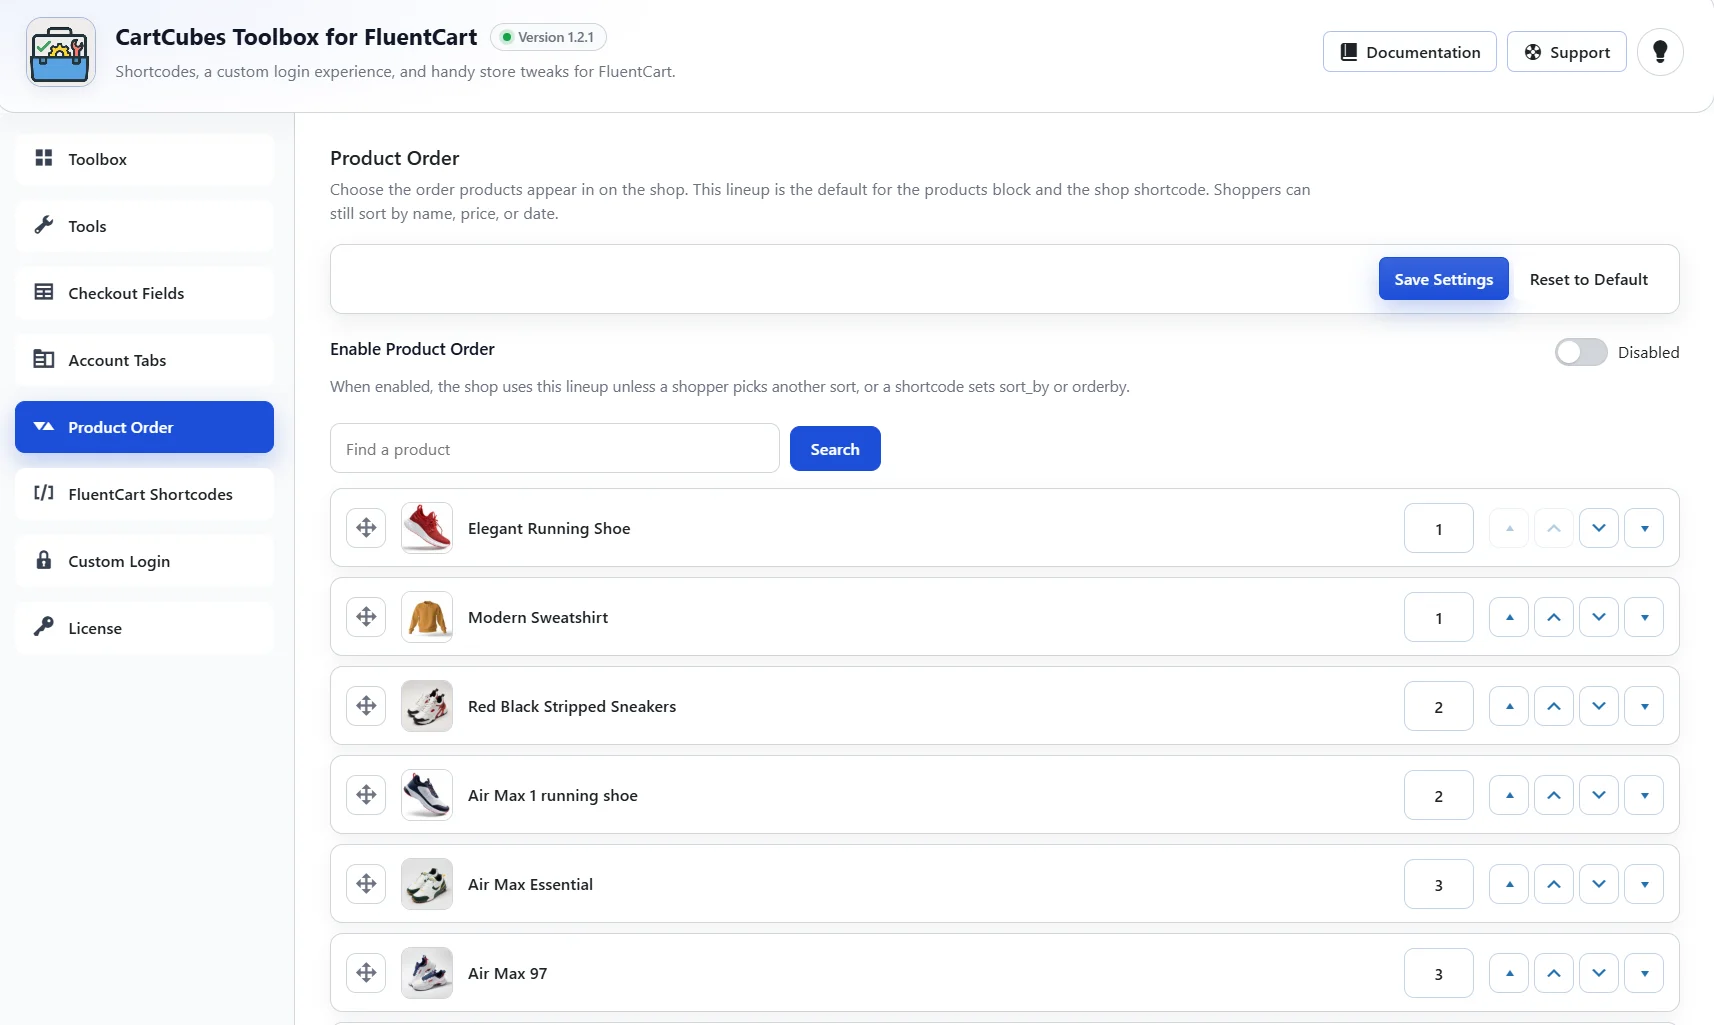The image size is (1714, 1025).
Task: Click the Search button
Action: pyautogui.click(x=835, y=449)
